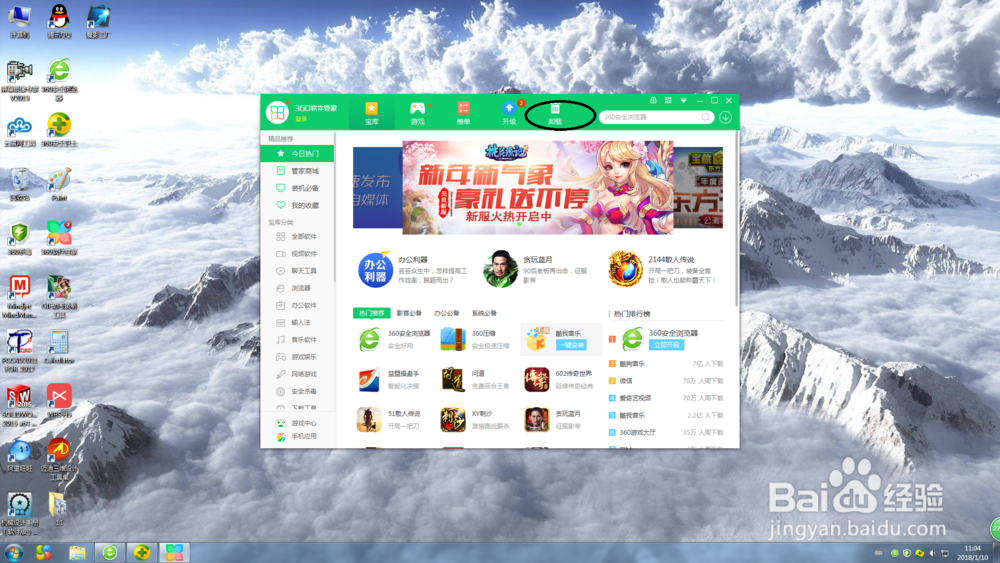Click the Windows Start button
This screenshot has height=563, width=1000.
13,552
